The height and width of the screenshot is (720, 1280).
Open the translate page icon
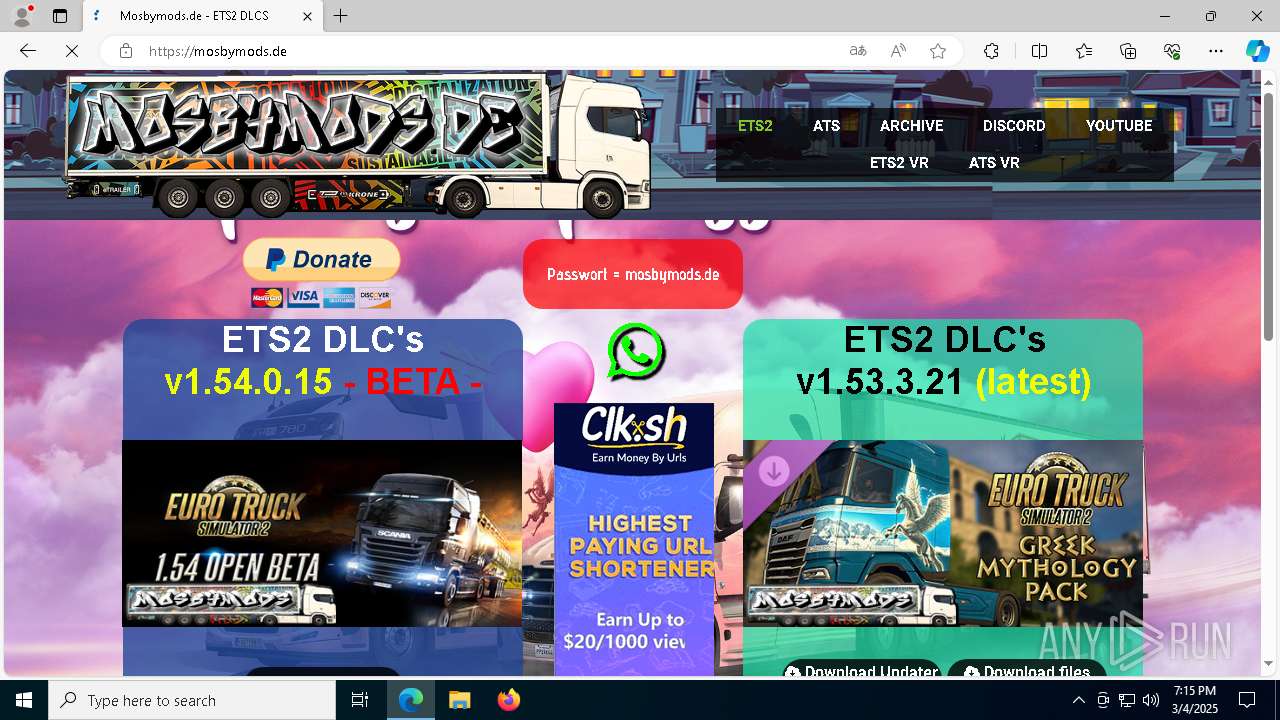(x=857, y=51)
